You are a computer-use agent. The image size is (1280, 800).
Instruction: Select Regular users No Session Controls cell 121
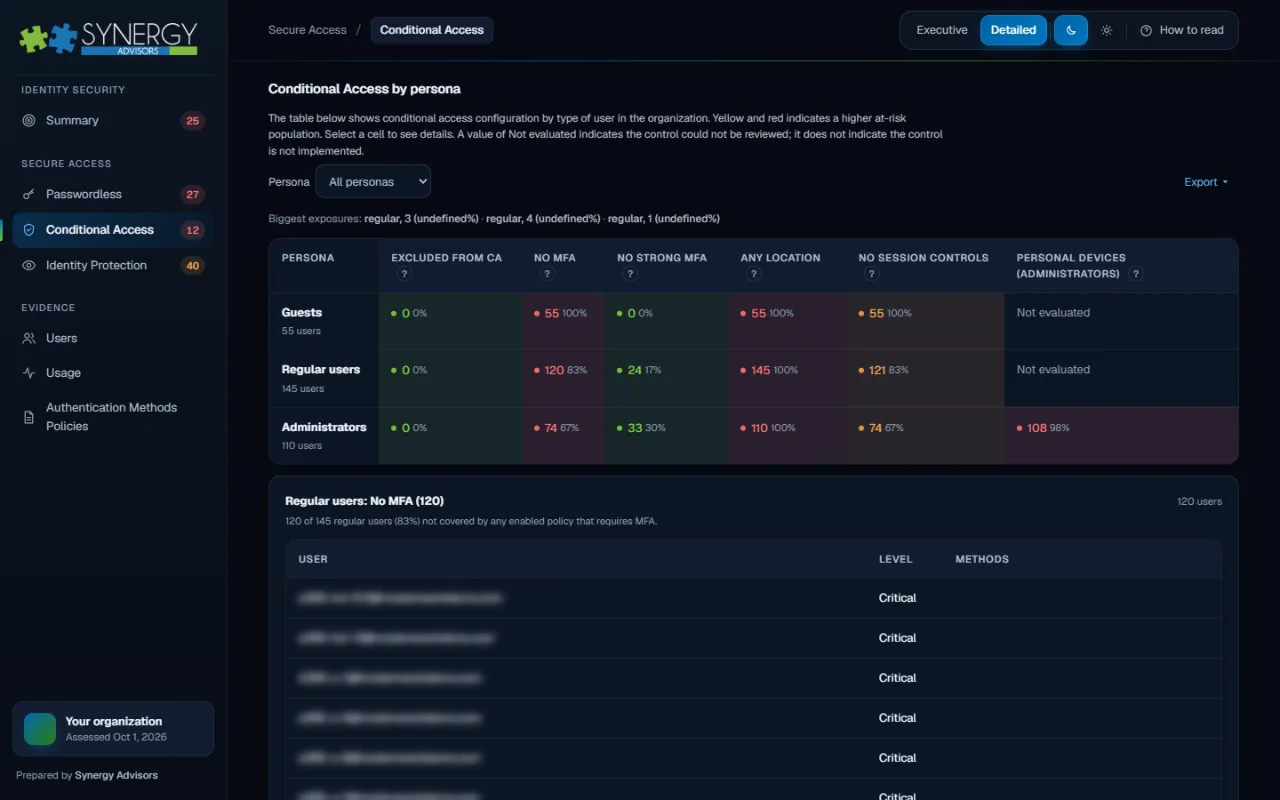(925, 378)
